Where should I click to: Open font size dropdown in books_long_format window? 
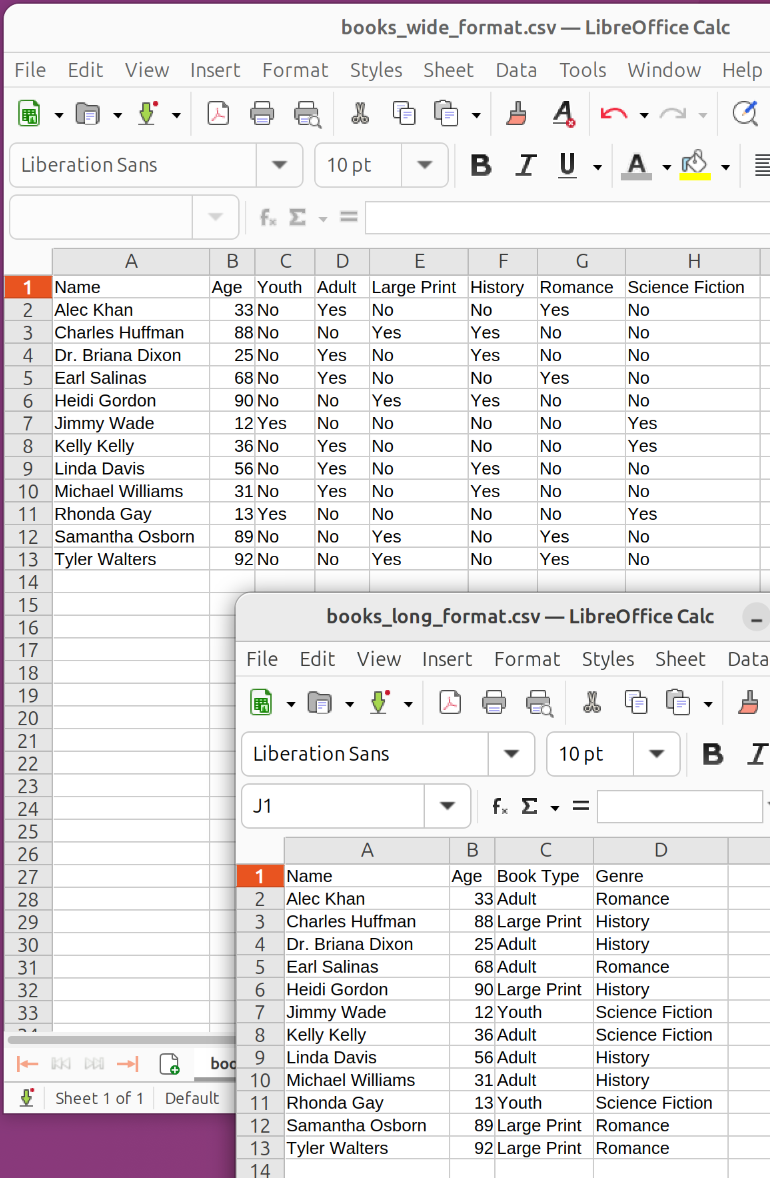[657, 754]
